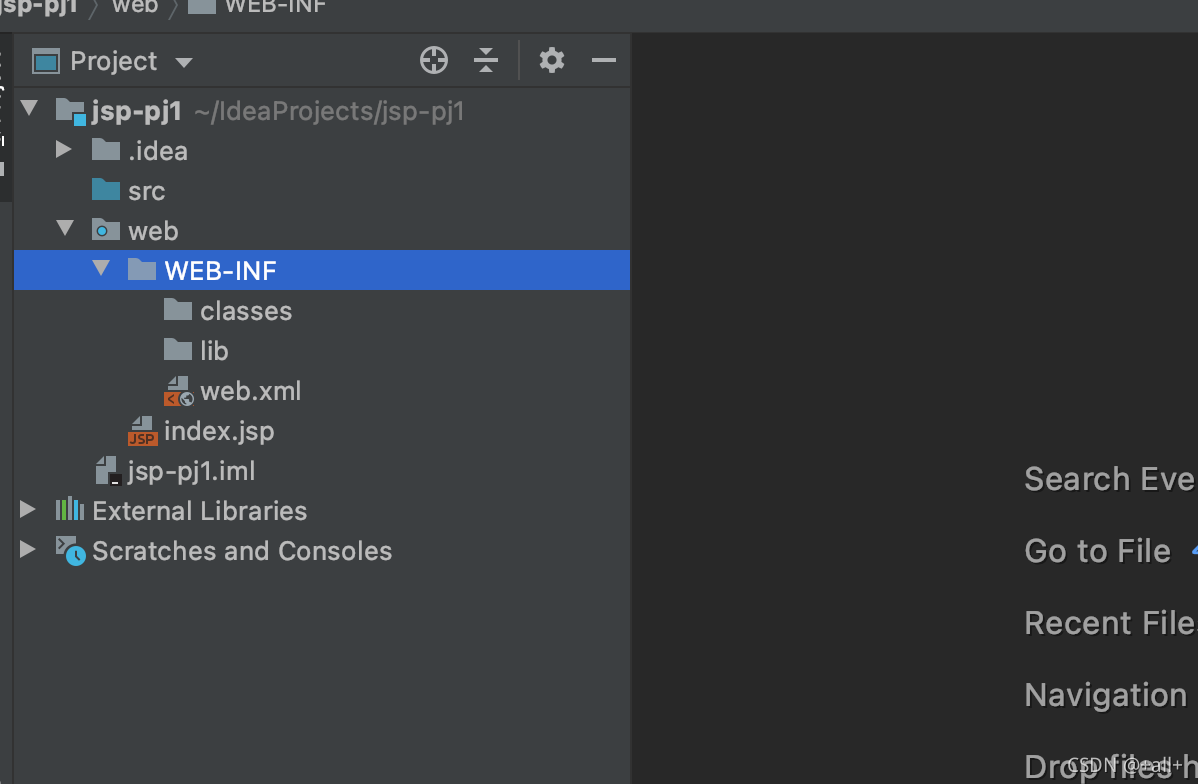The width and height of the screenshot is (1198, 784).
Task: Click the lib folder icon
Action: pos(177,349)
